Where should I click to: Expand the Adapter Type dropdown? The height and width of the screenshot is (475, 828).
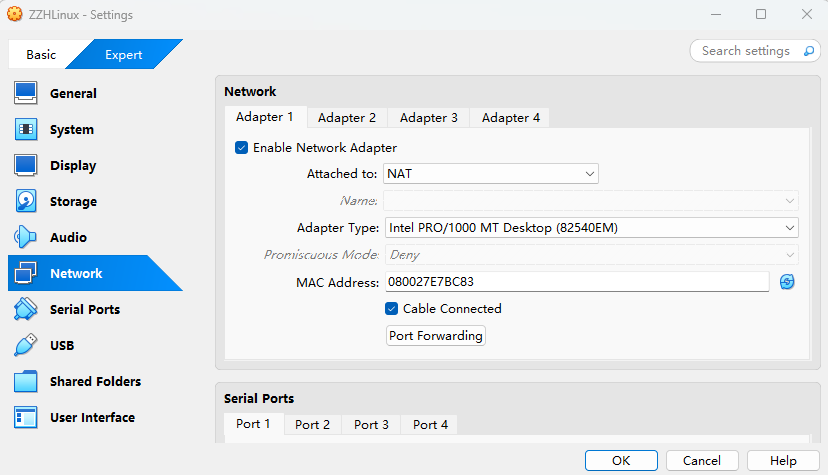(591, 228)
